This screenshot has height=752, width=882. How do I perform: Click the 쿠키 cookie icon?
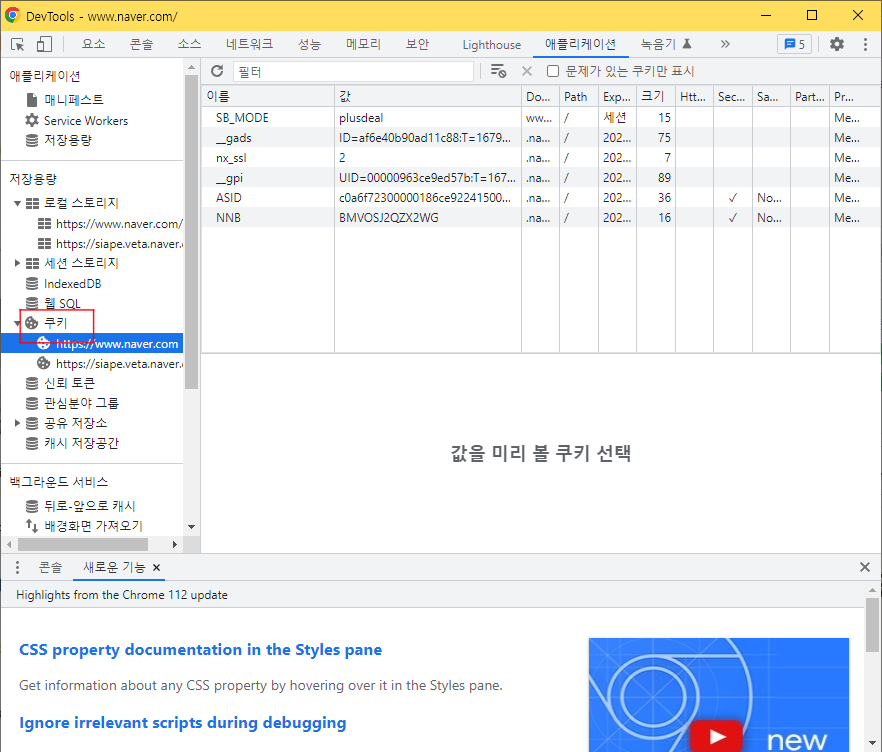(32, 323)
